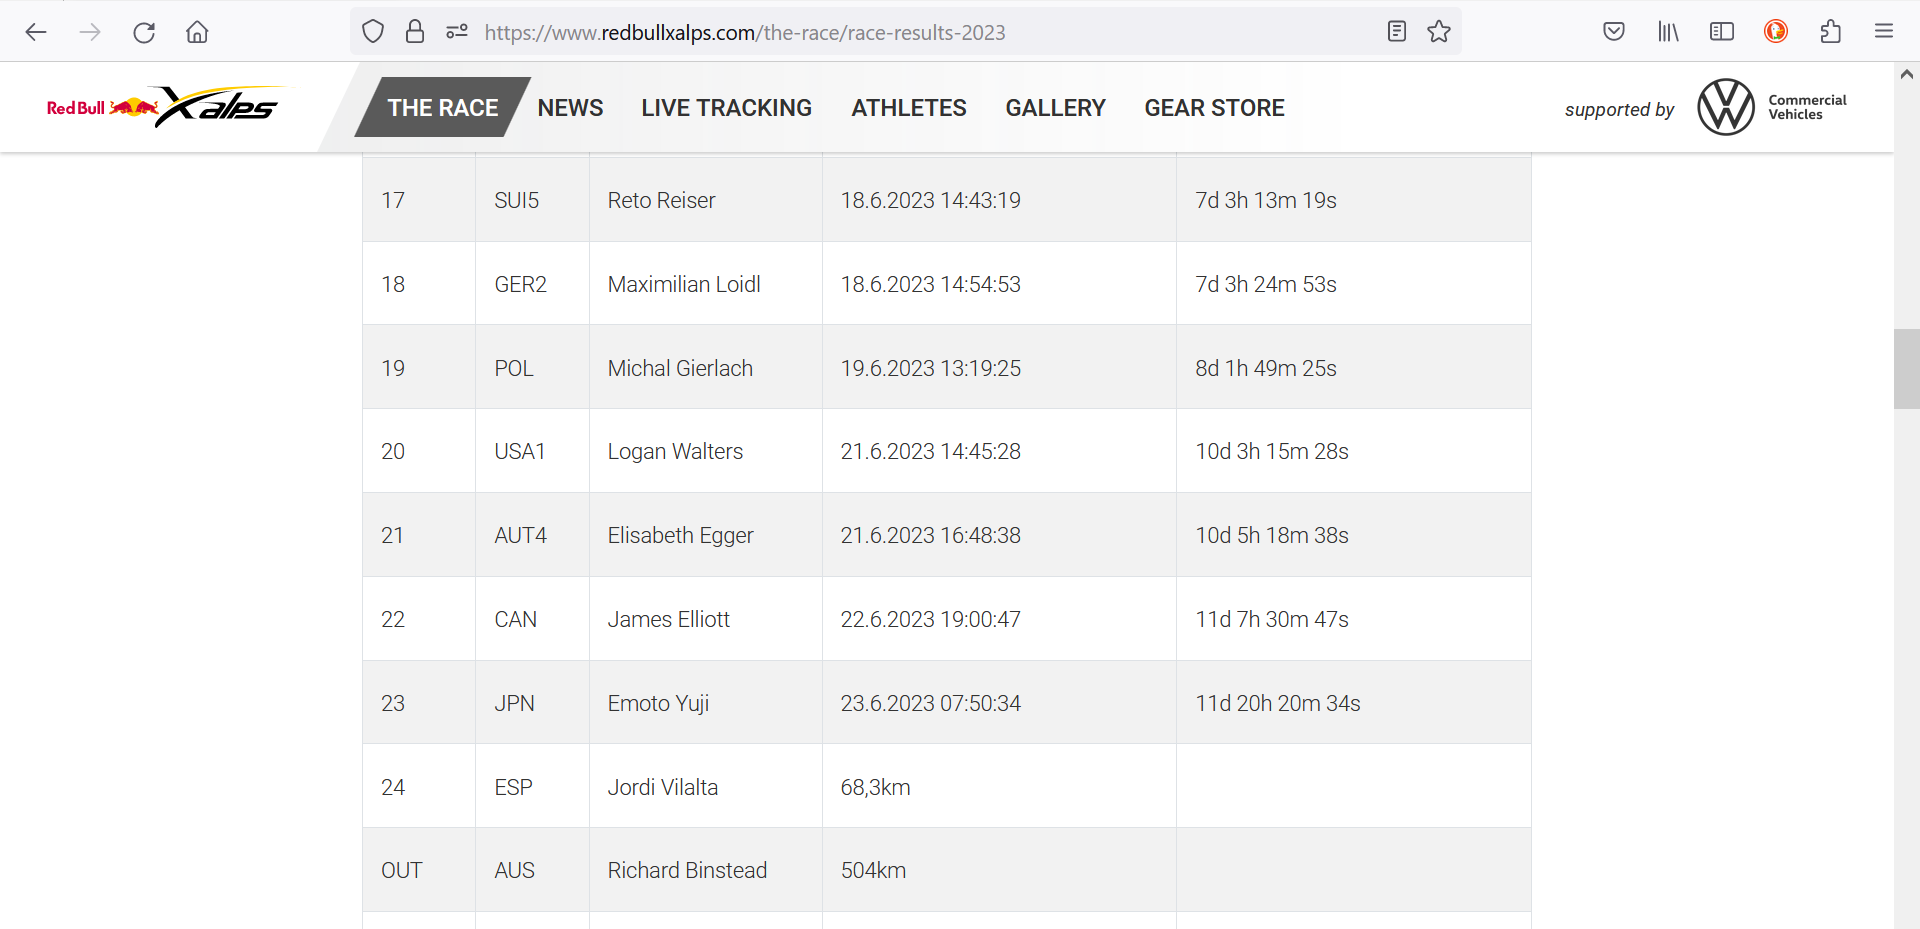Click team code JPN
This screenshot has height=929, width=1920.
(514, 703)
